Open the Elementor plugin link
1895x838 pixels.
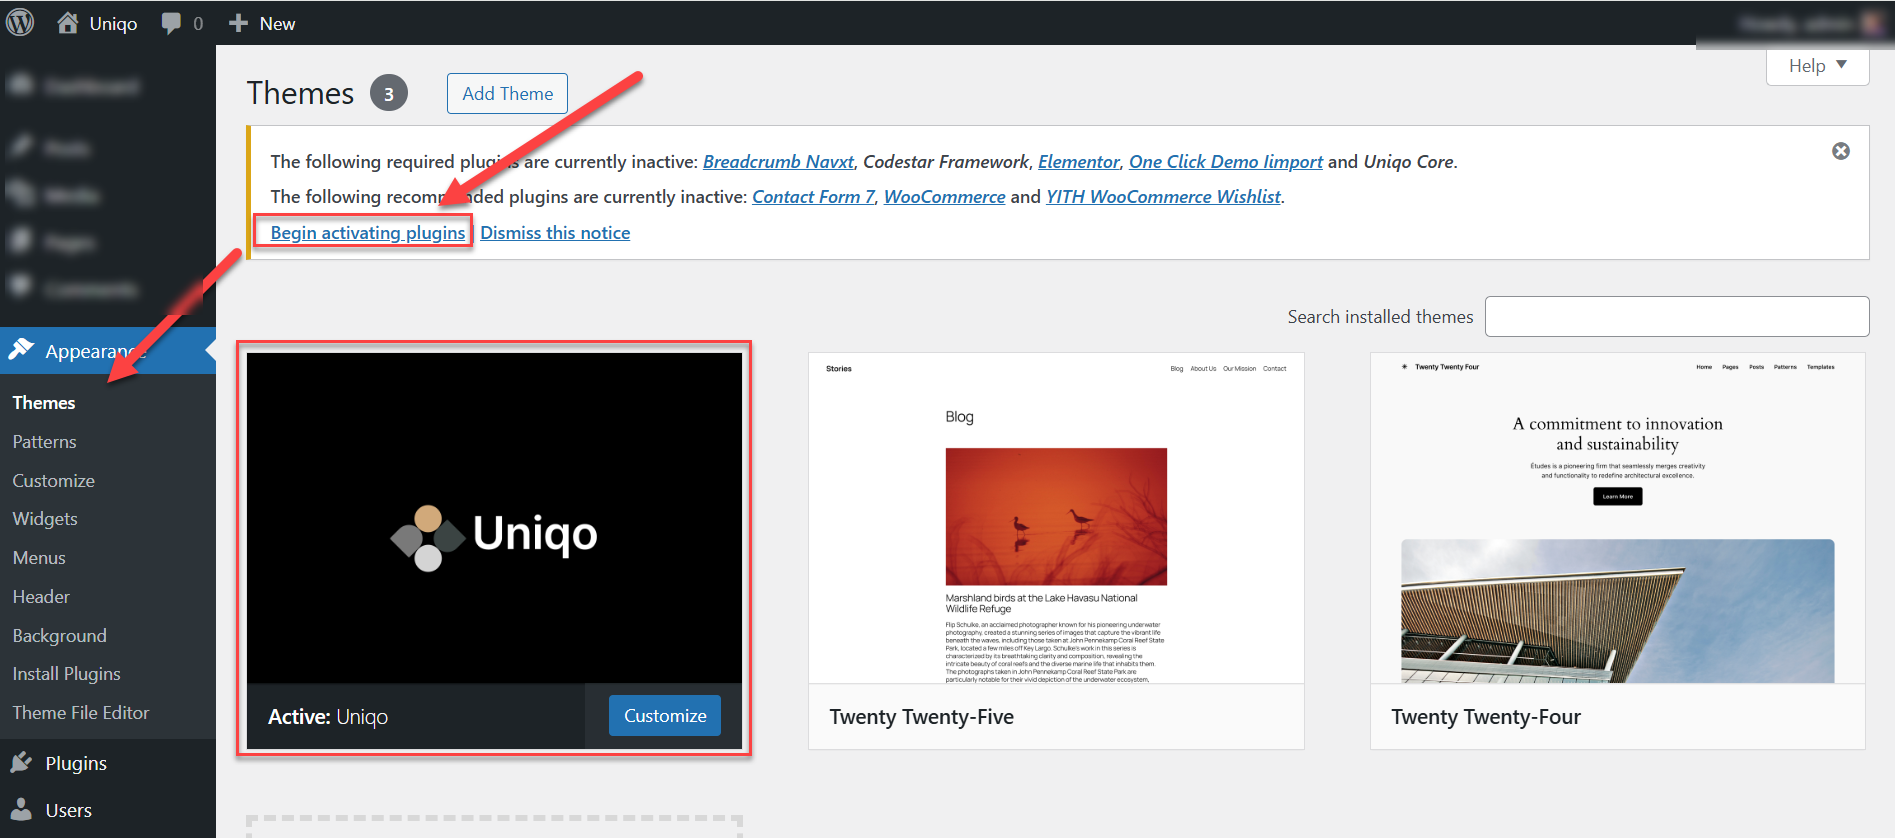tap(1078, 162)
